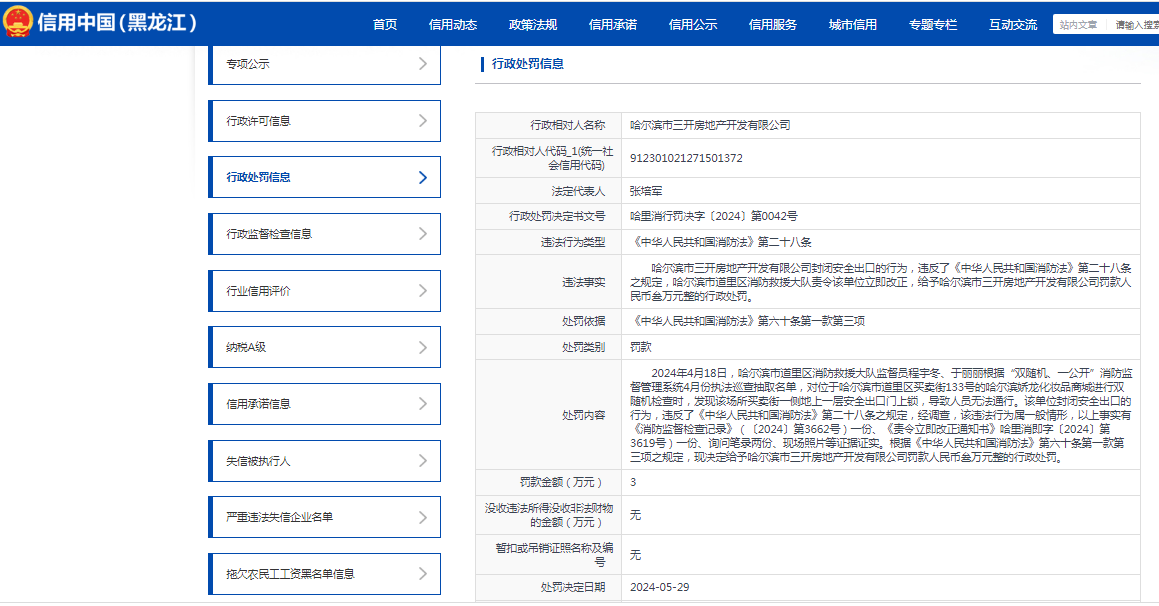Click the chevron icon for 行业信用评价

coord(423,291)
